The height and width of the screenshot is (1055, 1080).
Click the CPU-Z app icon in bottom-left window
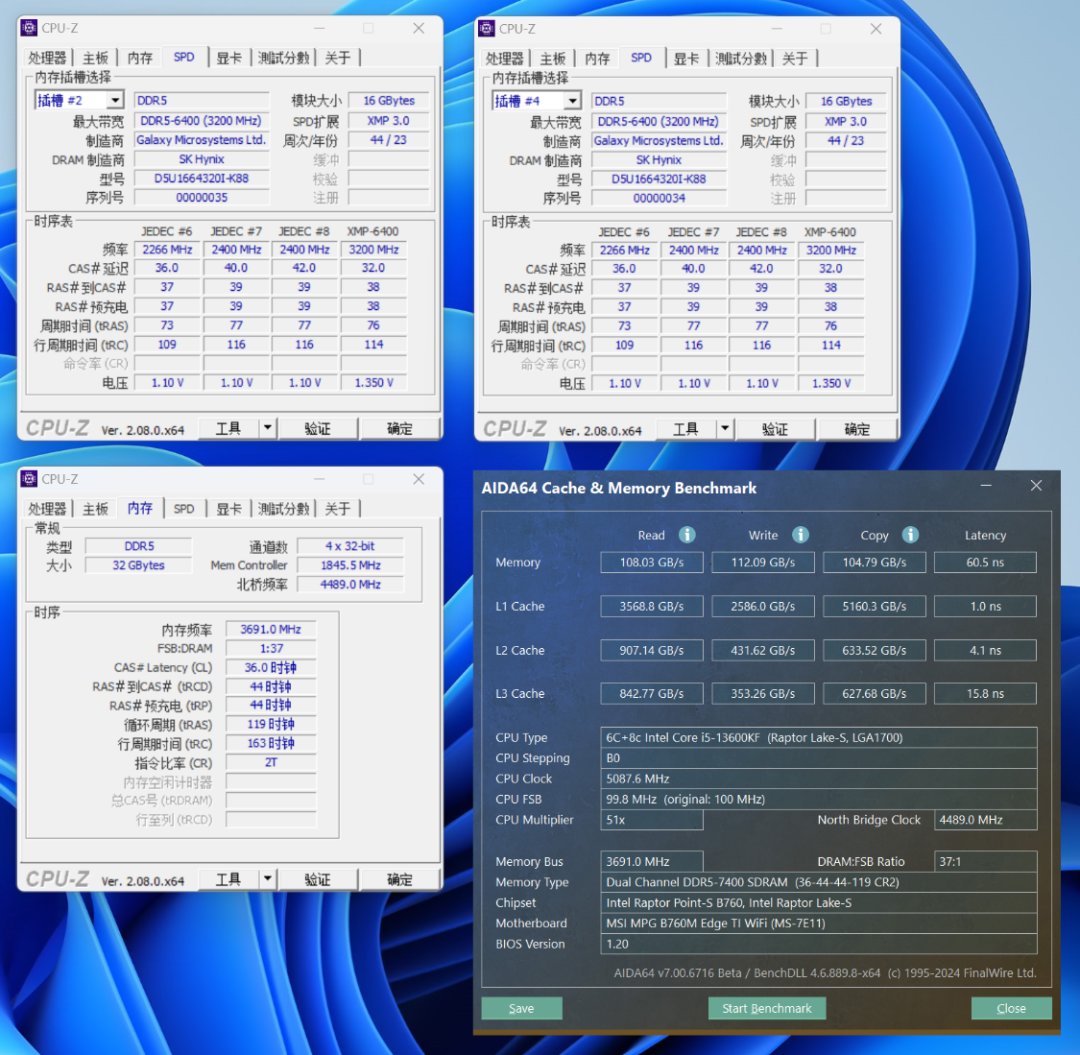click(x=29, y=479)
